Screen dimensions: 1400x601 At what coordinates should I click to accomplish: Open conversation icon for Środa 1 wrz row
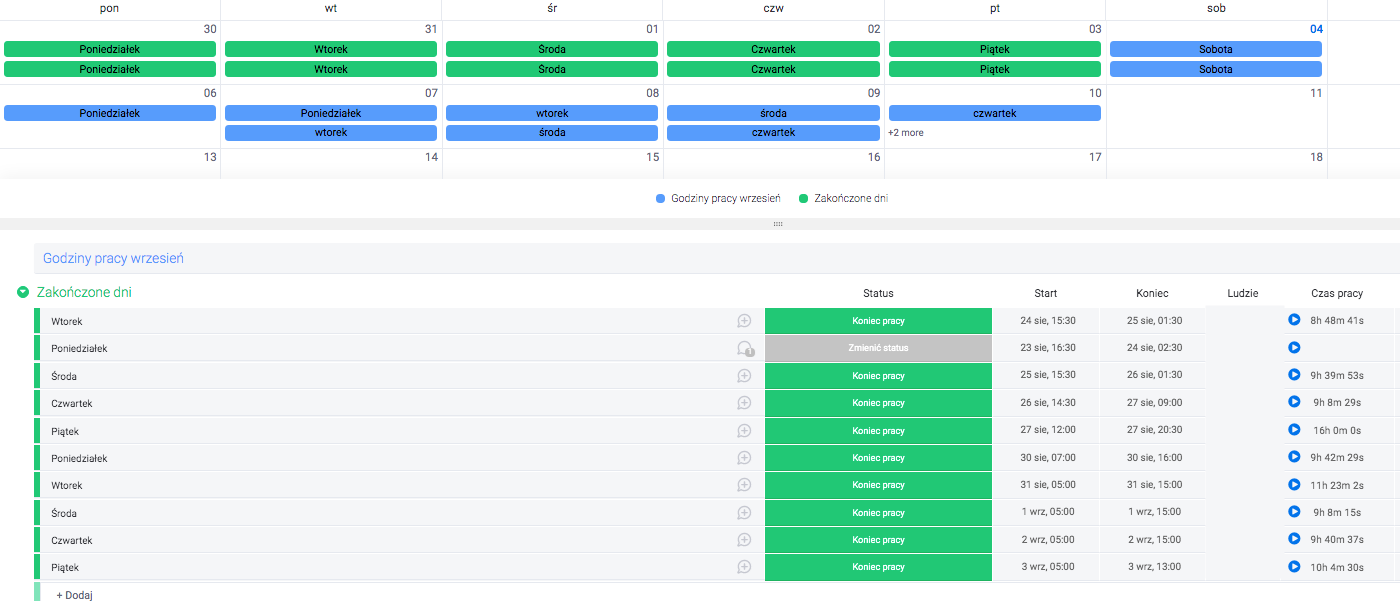[x=744, y=513]
